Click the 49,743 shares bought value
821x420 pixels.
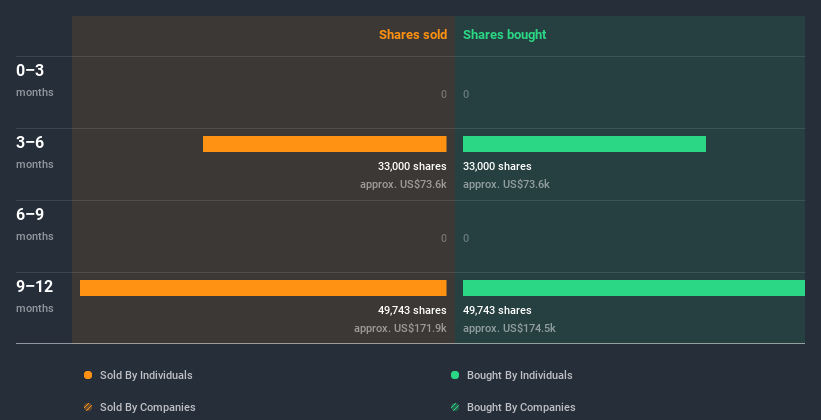point(497,311)
